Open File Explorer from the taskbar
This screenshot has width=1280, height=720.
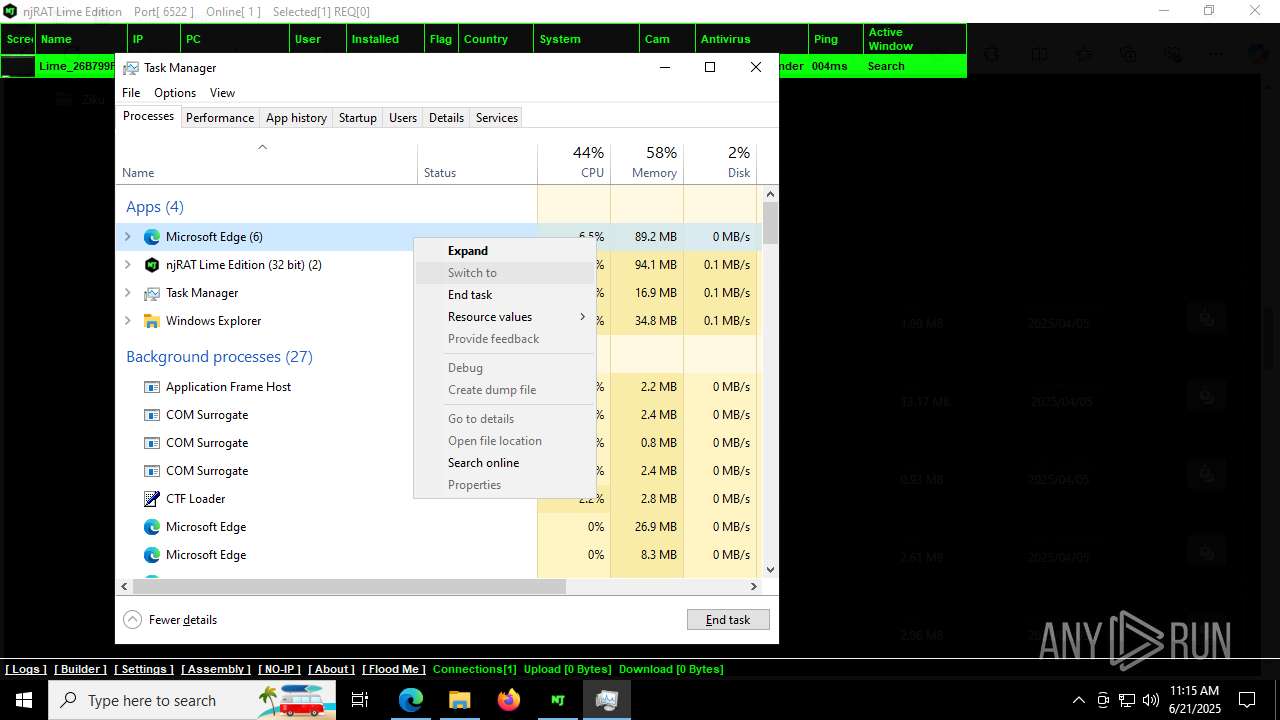pos(459,700)
